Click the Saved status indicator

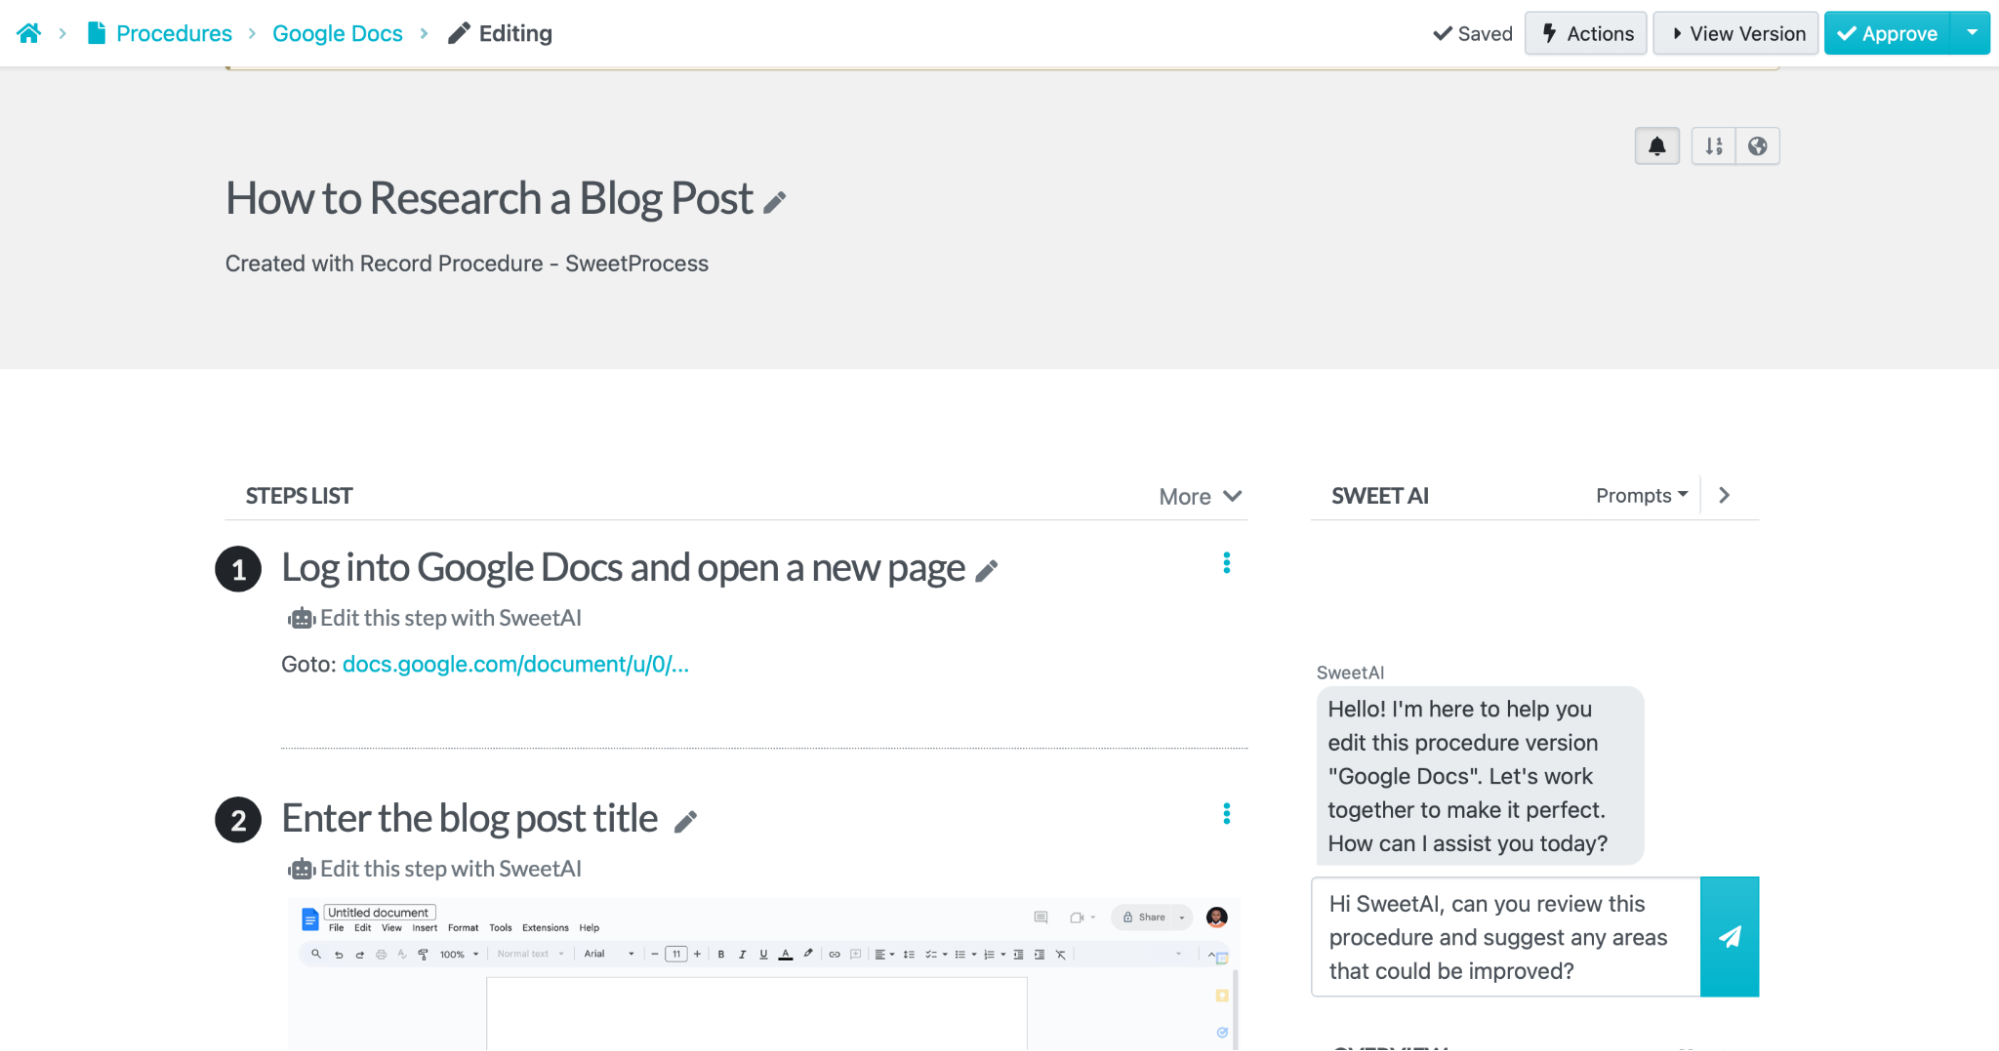[x=1473, y=33]
